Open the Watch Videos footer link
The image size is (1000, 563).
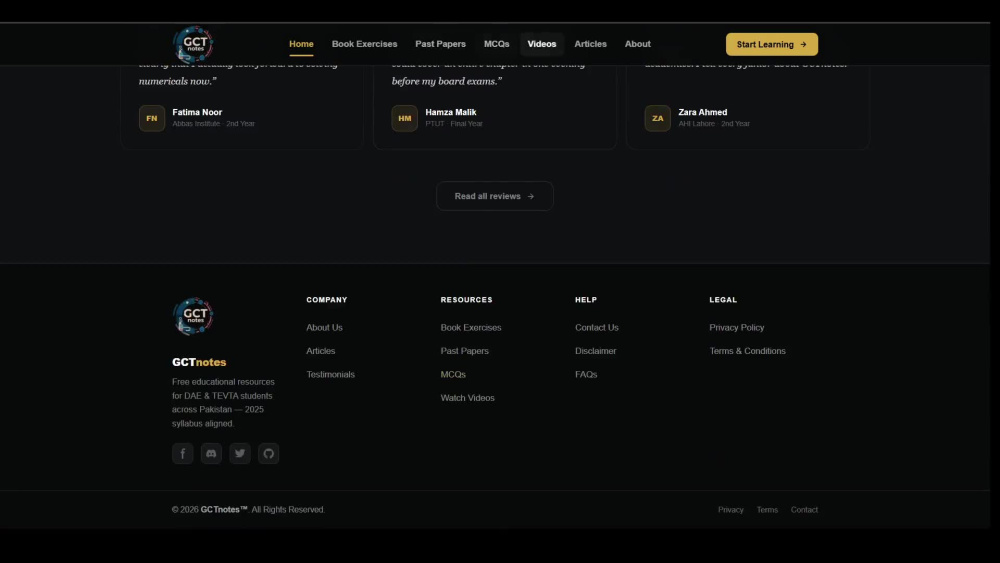tap(467, 398)
